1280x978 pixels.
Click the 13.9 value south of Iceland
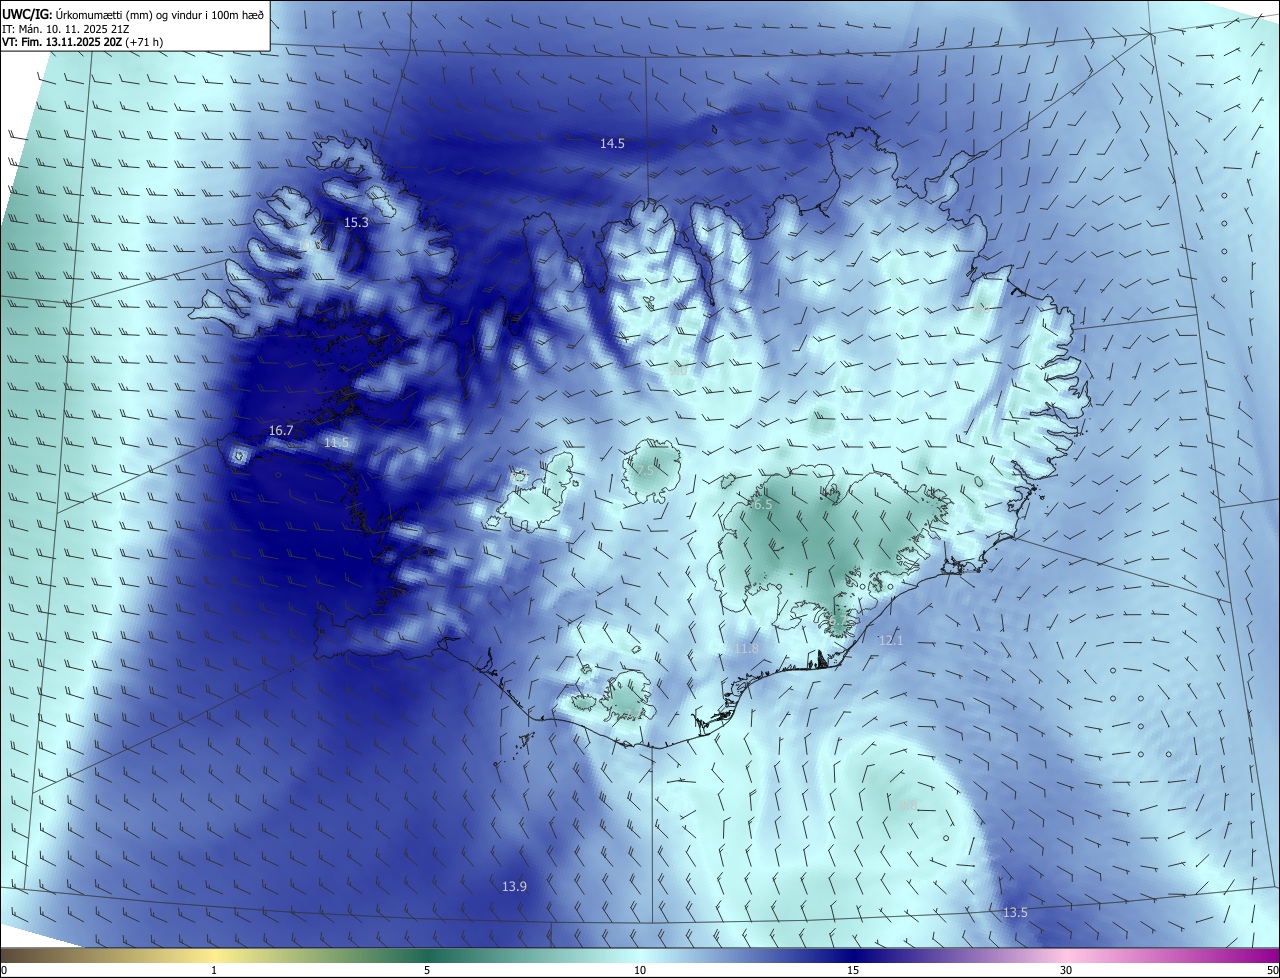(x=514, y=887)
